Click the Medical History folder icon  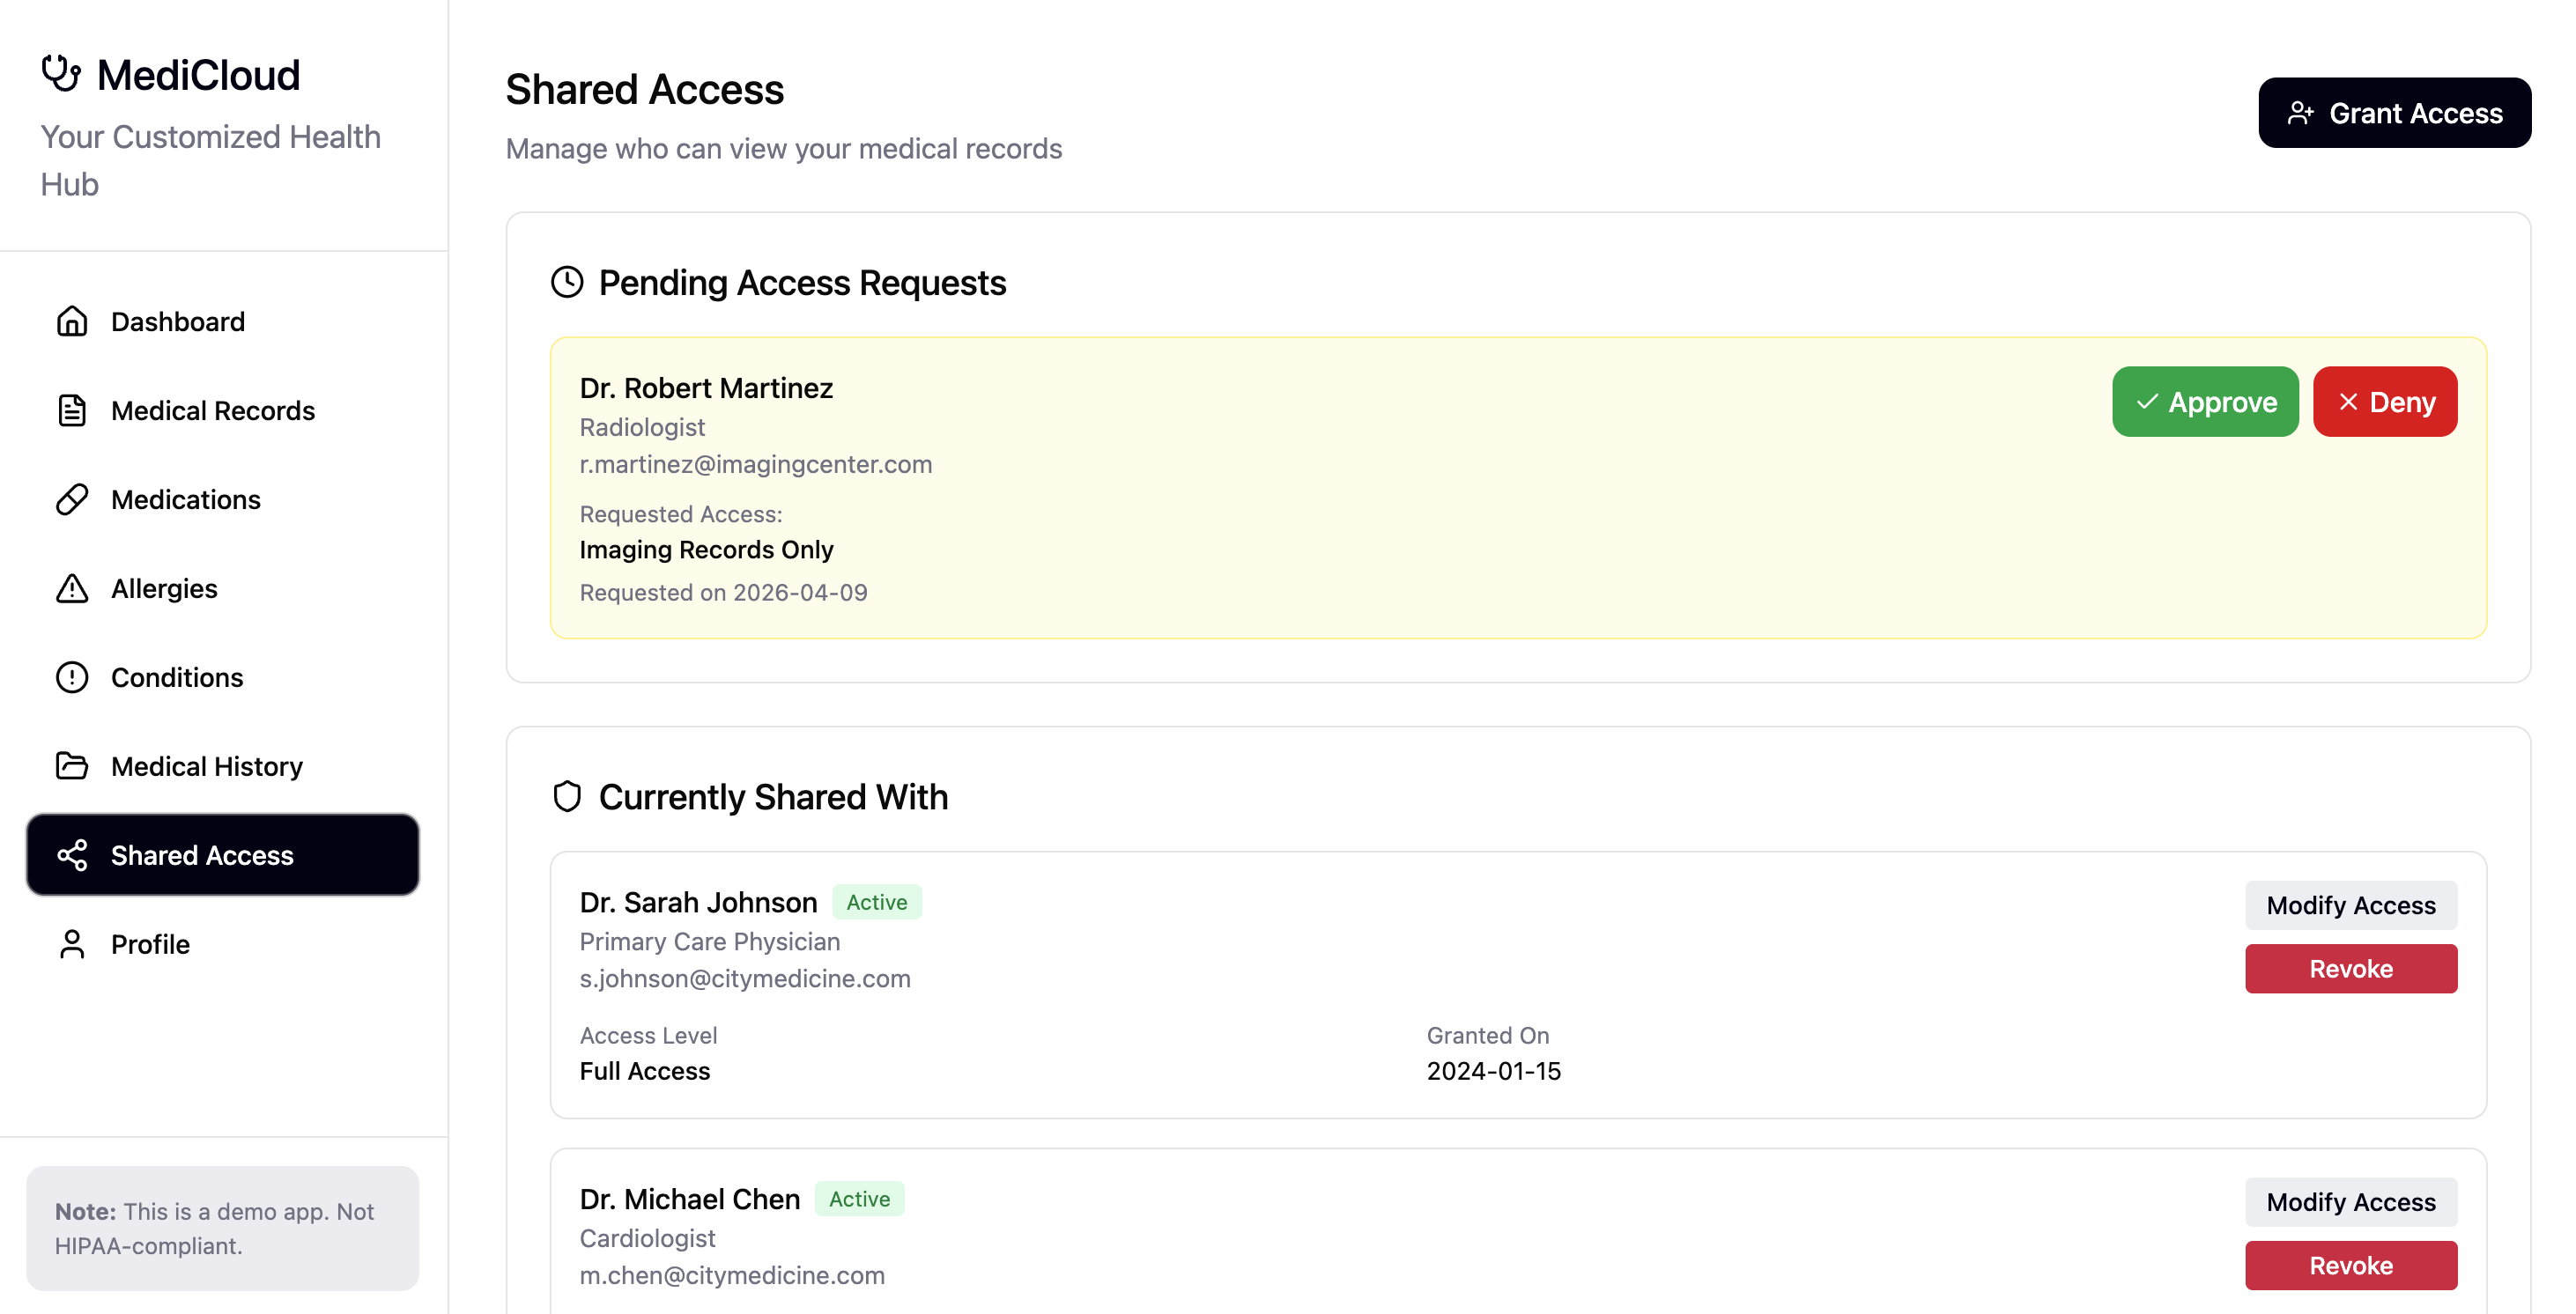(72, 767)
